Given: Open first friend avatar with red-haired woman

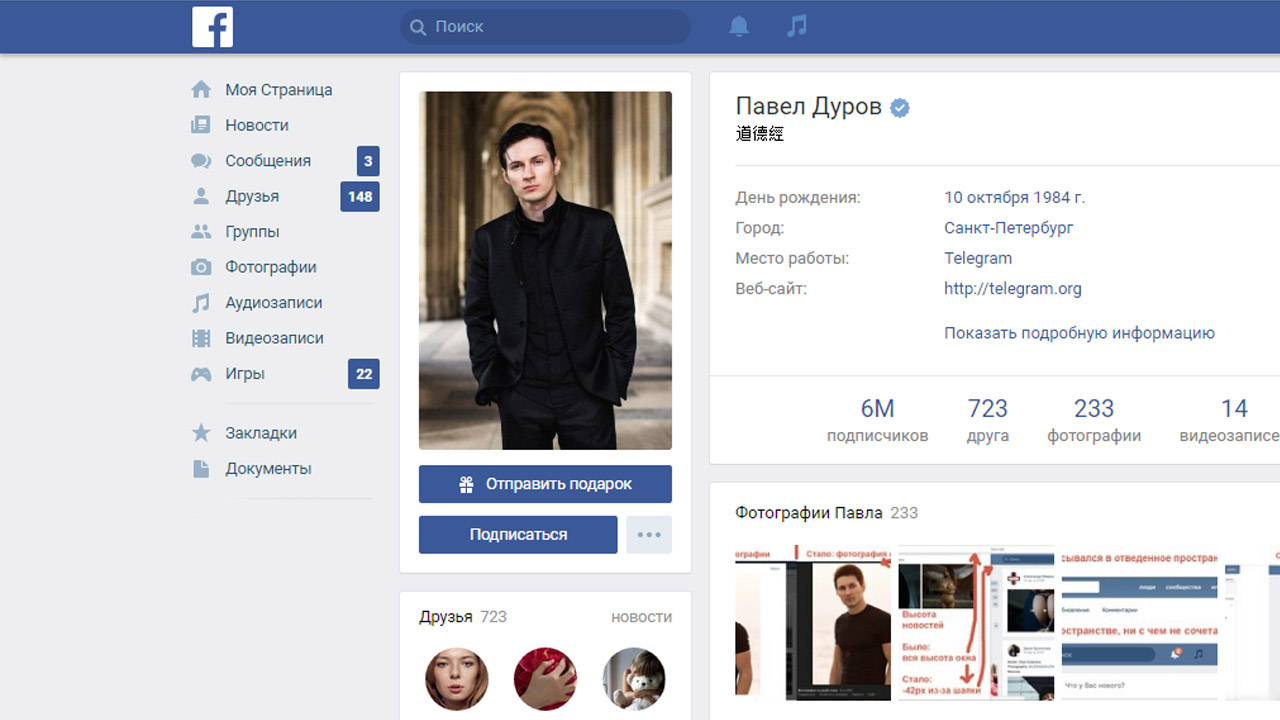Looking at the screenshot, I should point(457,679).
